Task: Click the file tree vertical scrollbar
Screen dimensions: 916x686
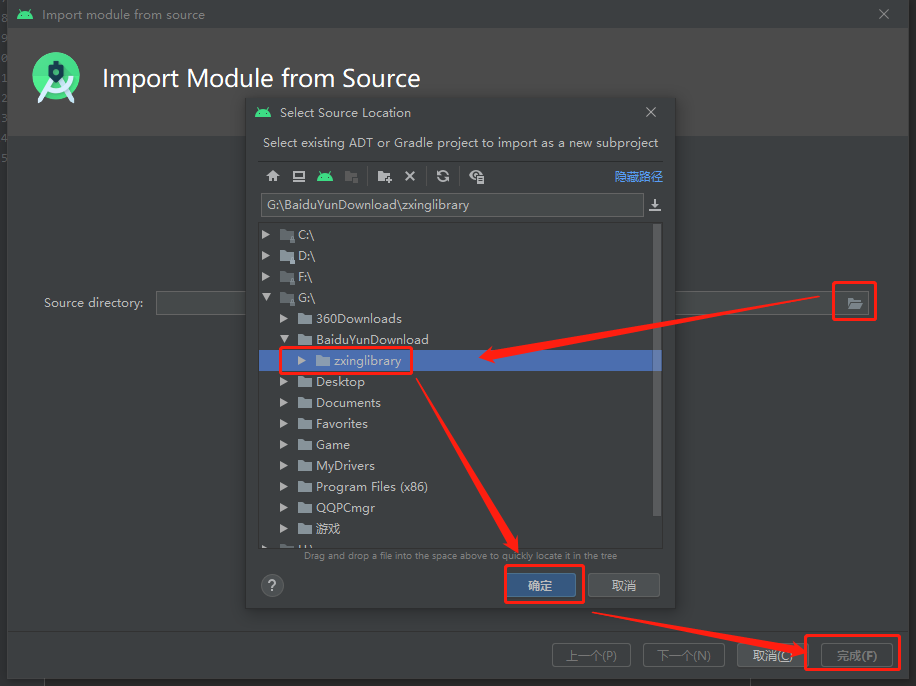Action: tap(657, 370)
